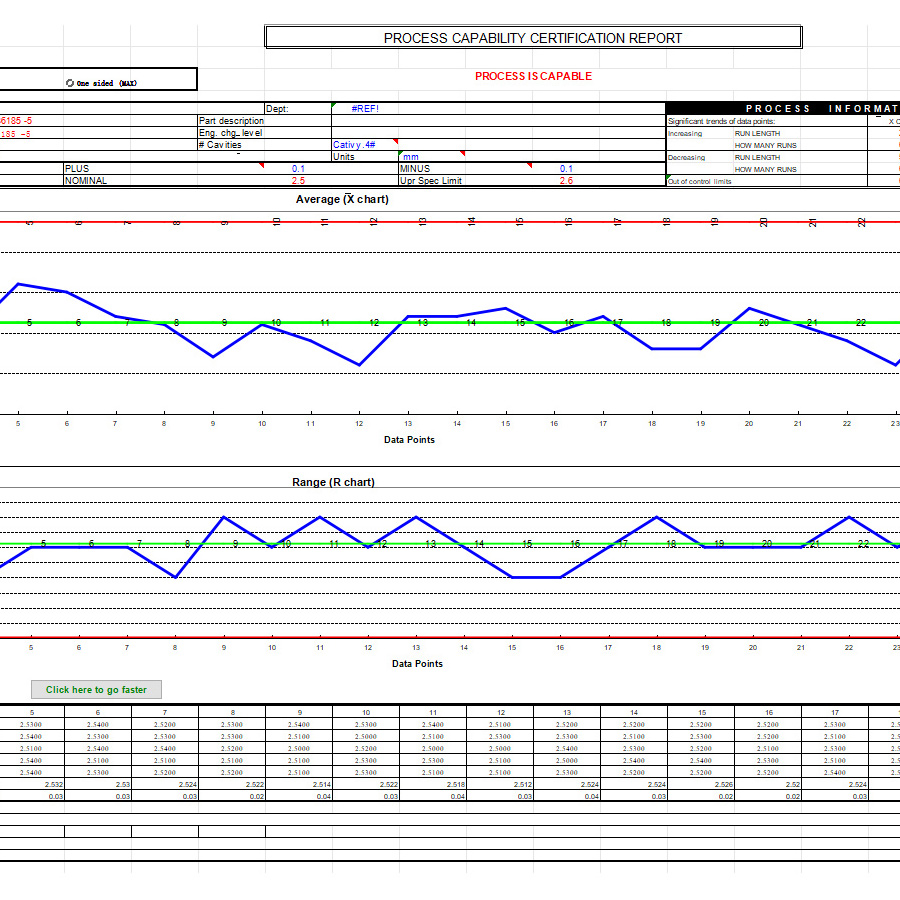Click the 'PROCESS IS CAPABLE' status text
The width and height of the screenshot is (900, 900).
[533, 76]
